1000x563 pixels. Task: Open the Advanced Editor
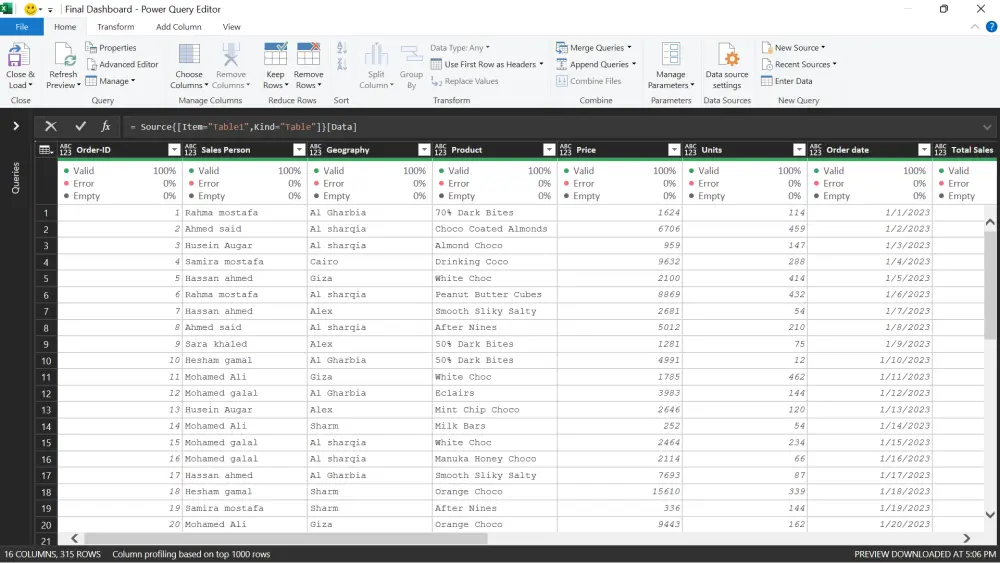[122, 64]
